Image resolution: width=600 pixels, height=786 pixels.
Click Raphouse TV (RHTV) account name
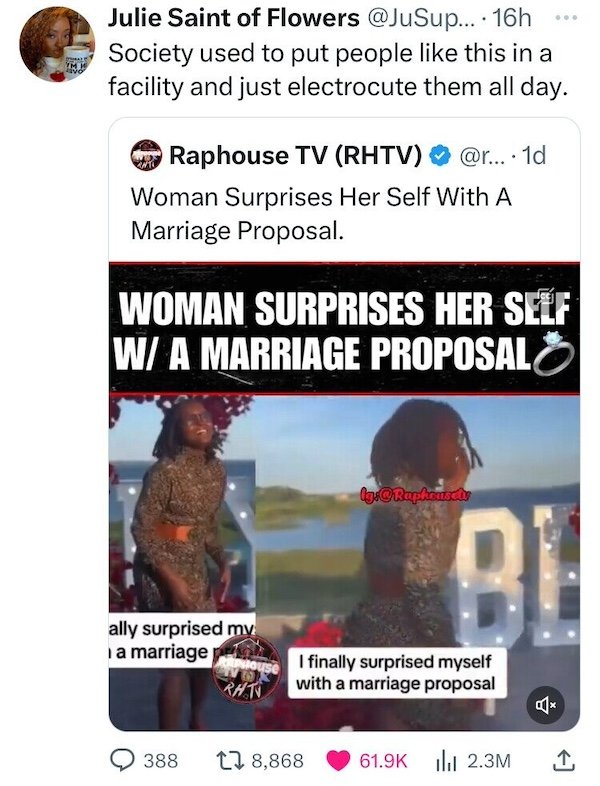click(296, 156)
